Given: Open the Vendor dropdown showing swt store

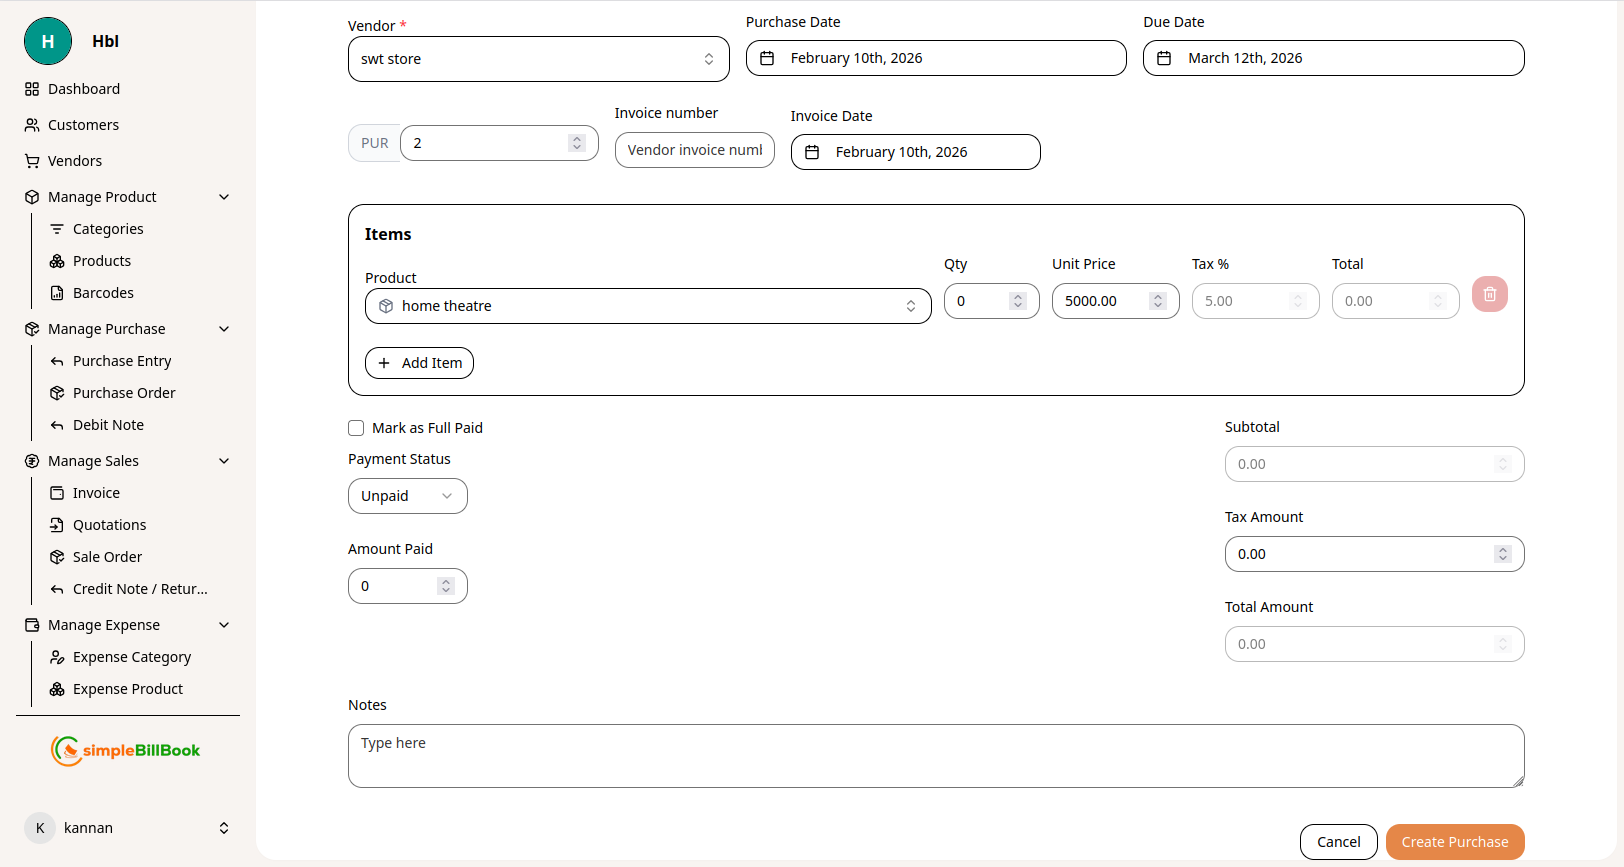Looking at the screenshot, I should click(x=538, y=59).
